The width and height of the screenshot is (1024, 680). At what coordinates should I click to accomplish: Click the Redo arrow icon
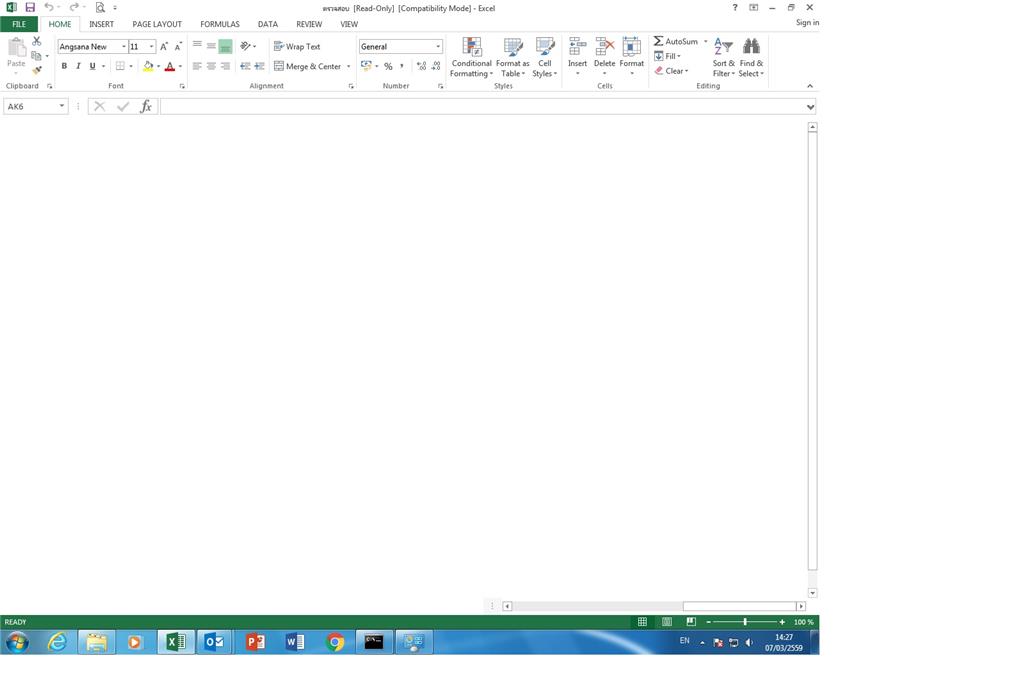73,7
